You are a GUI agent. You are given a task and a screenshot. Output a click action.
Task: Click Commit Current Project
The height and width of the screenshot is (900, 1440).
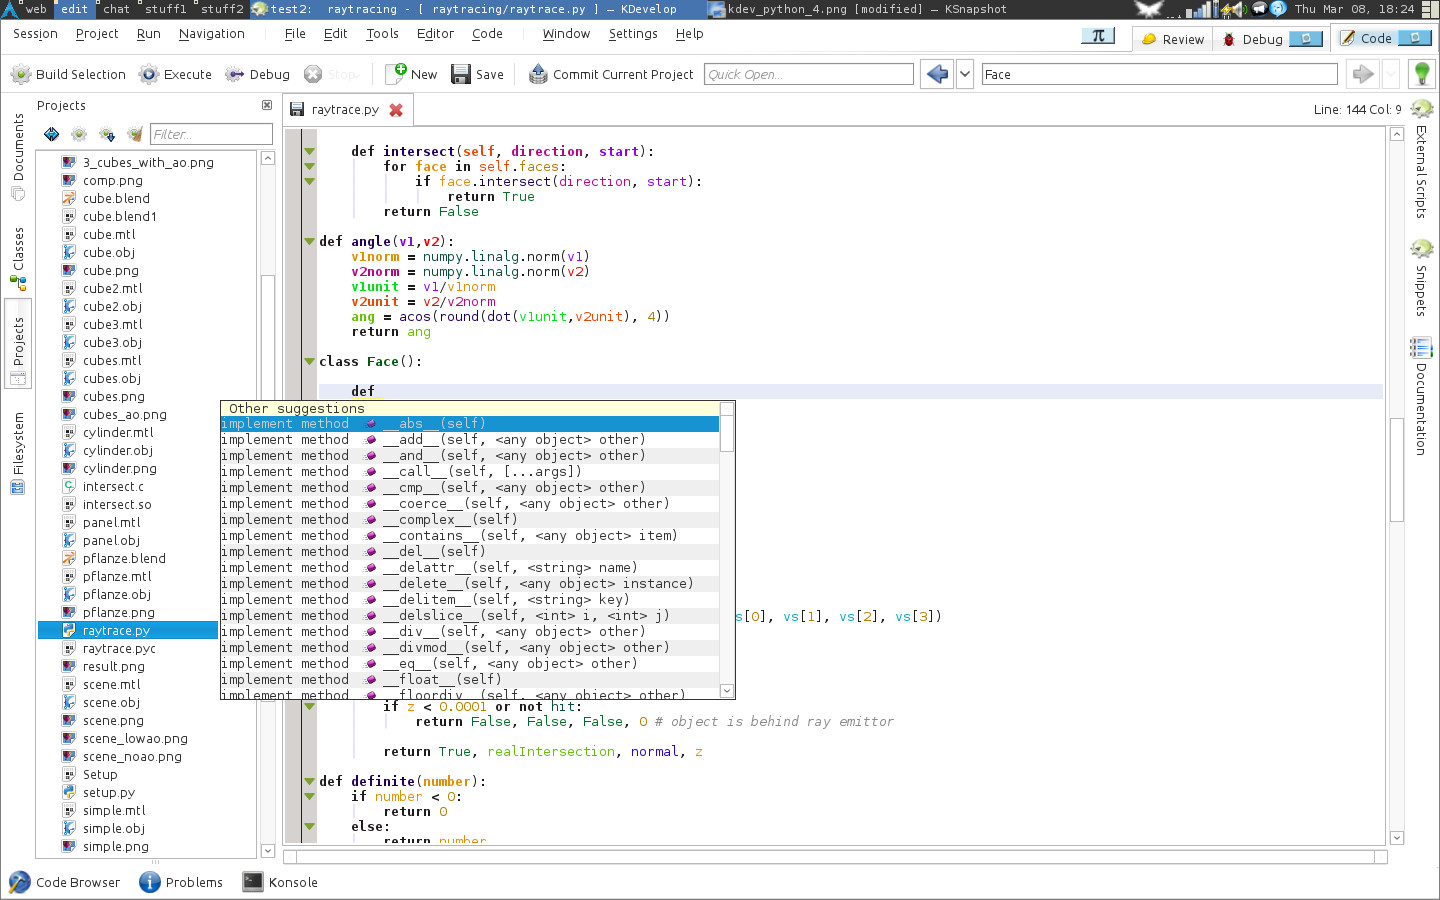[x=610, y=75]
